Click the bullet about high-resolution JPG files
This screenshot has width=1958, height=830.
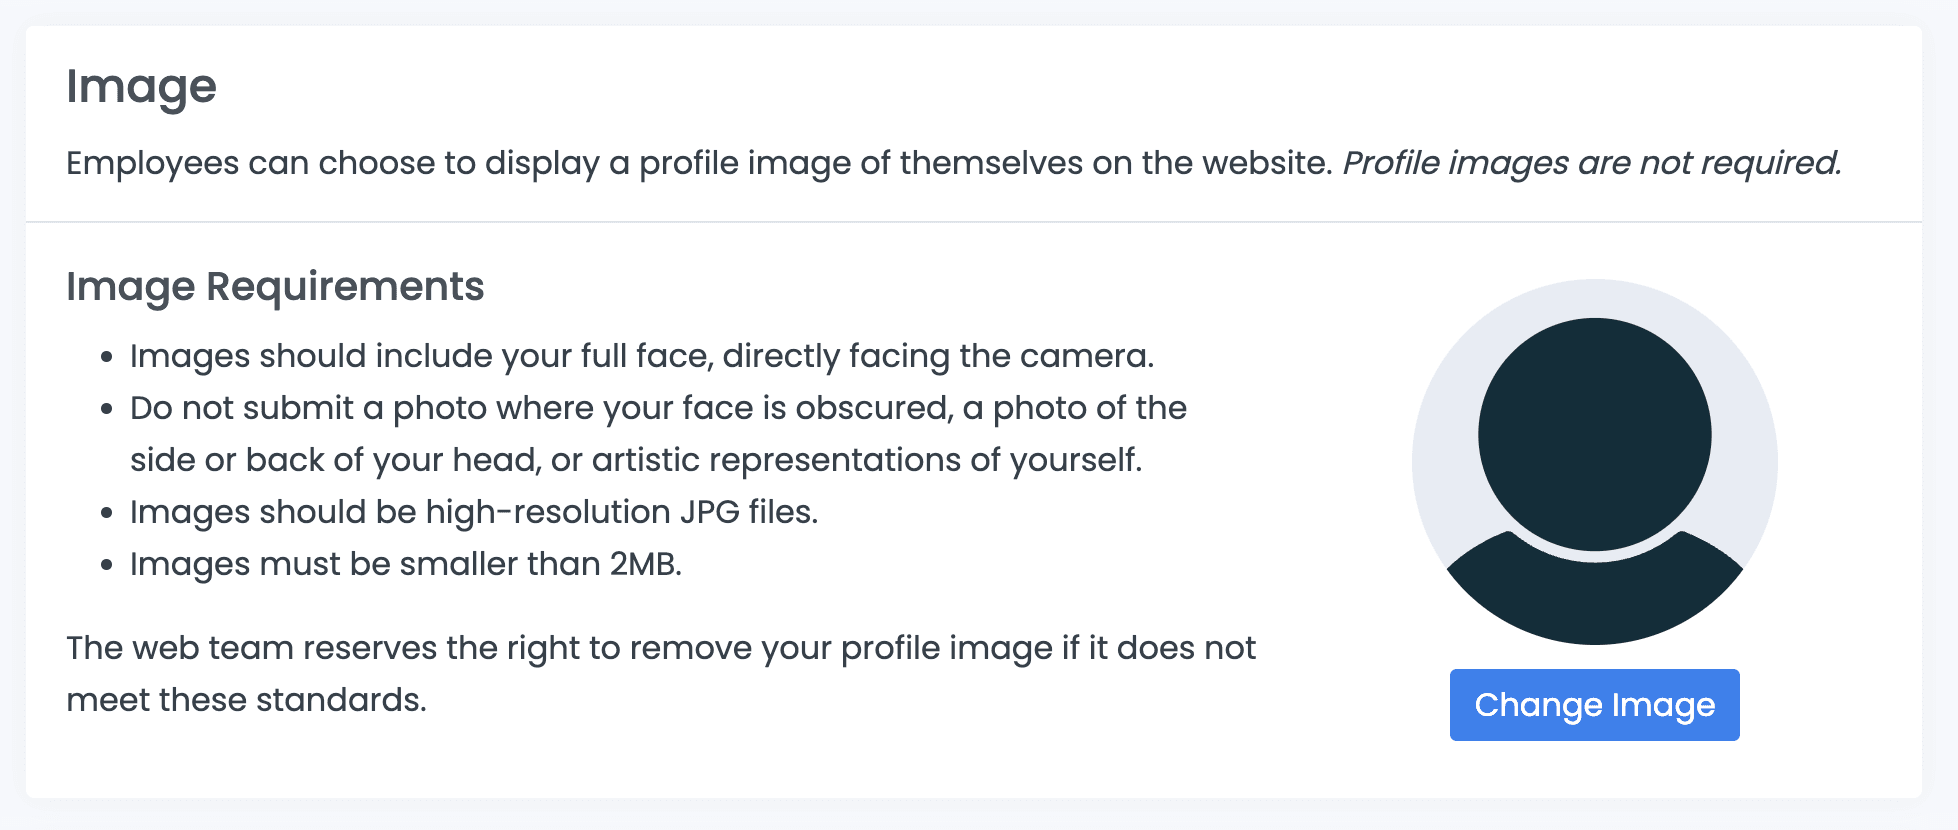(474, 512)
